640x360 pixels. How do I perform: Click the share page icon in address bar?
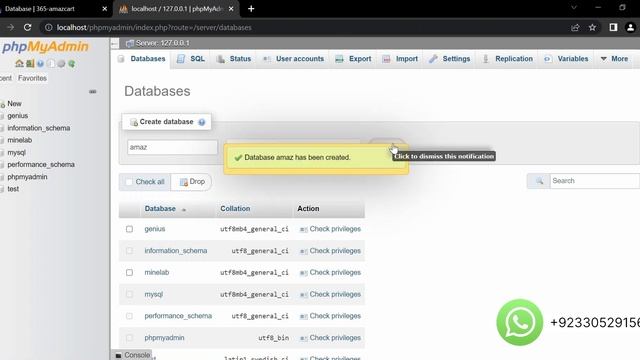coord(575,27)
